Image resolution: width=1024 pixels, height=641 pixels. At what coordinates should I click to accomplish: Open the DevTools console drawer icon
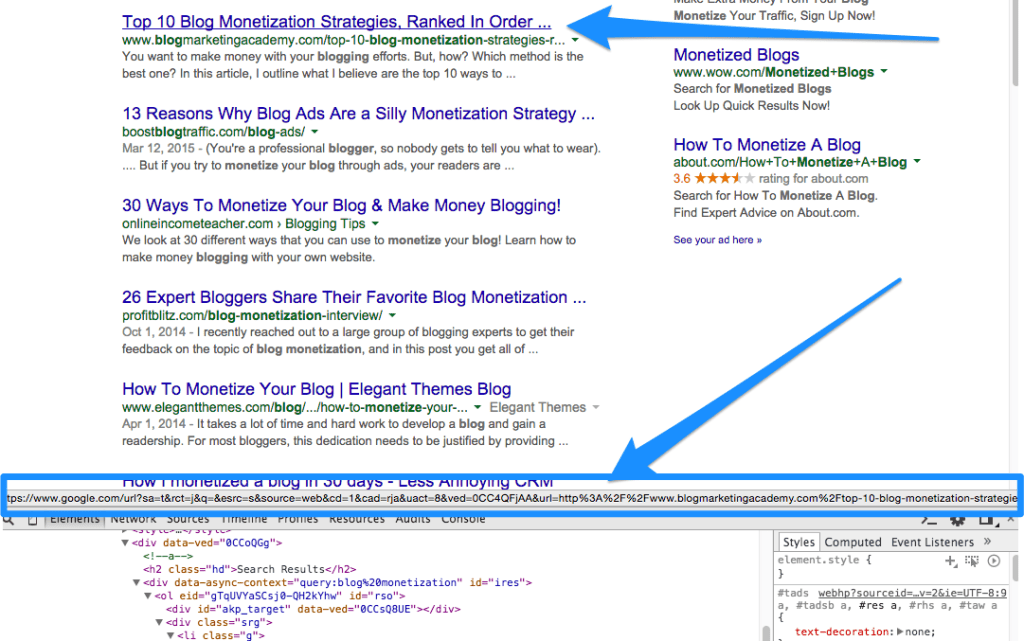930,520
